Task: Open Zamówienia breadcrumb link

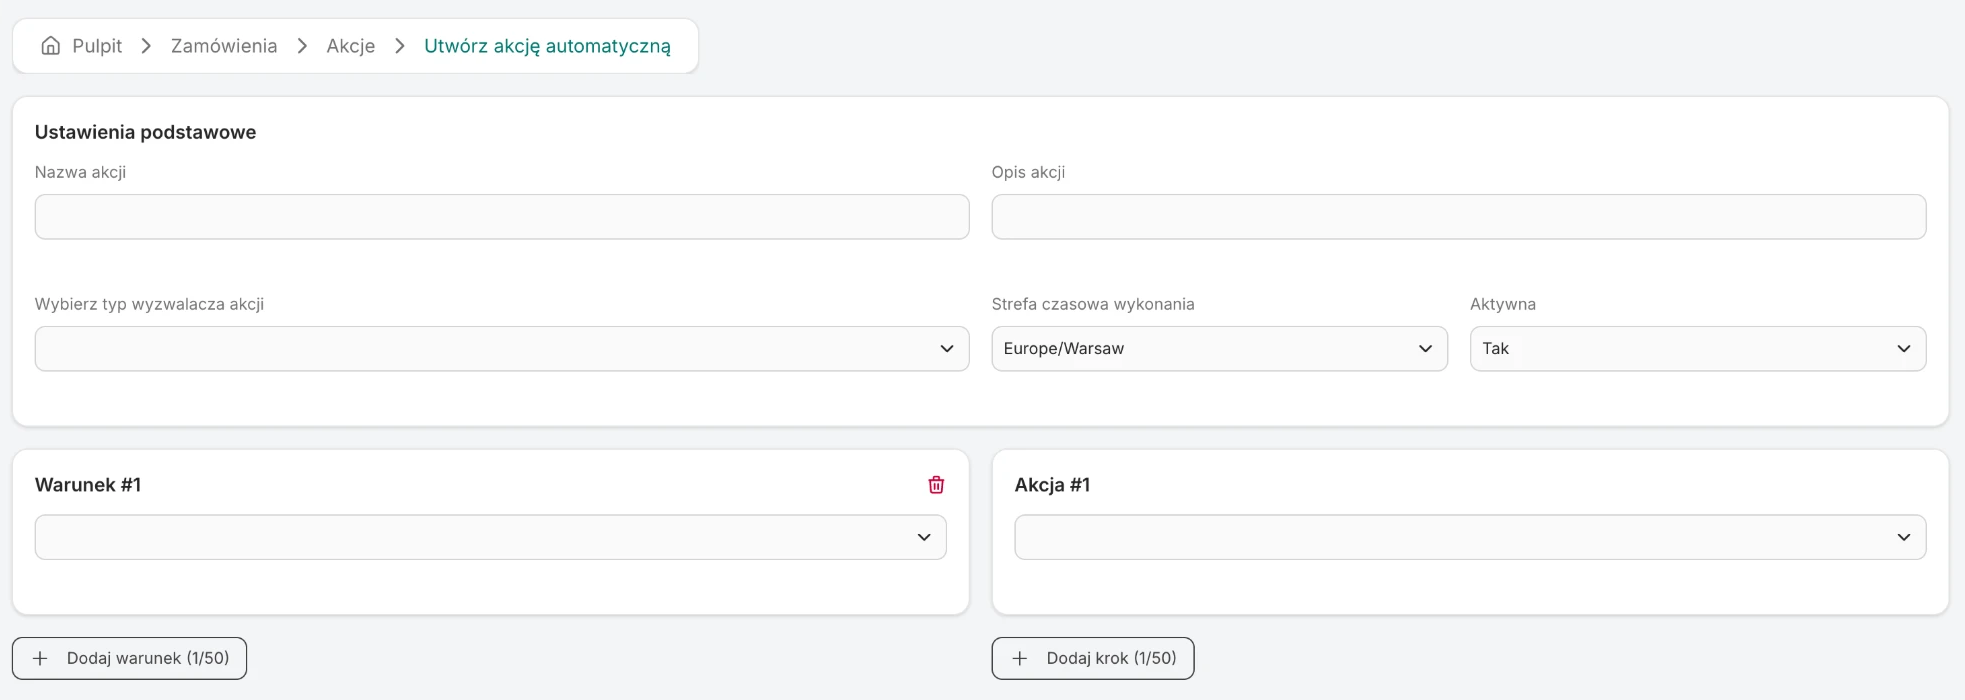Action: [x=224, y=46]
